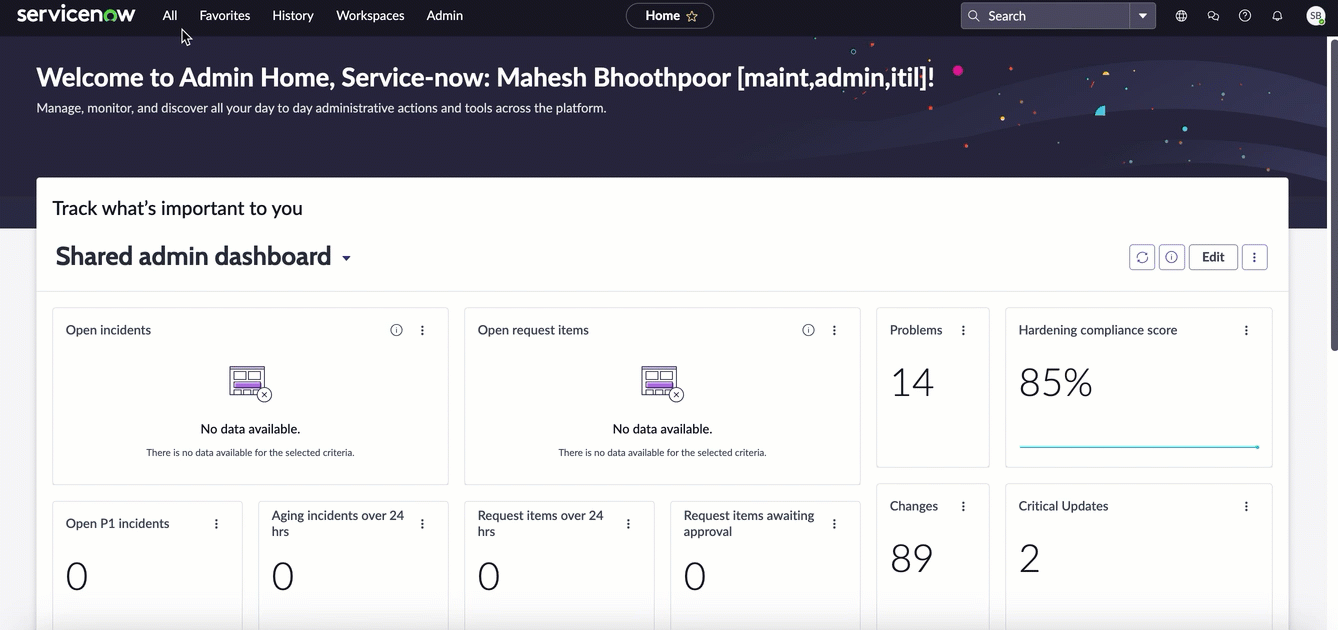1338x630 pixels.
Task: Click the "Track what's important to you" heading
Action: click(x=177, y=208)
